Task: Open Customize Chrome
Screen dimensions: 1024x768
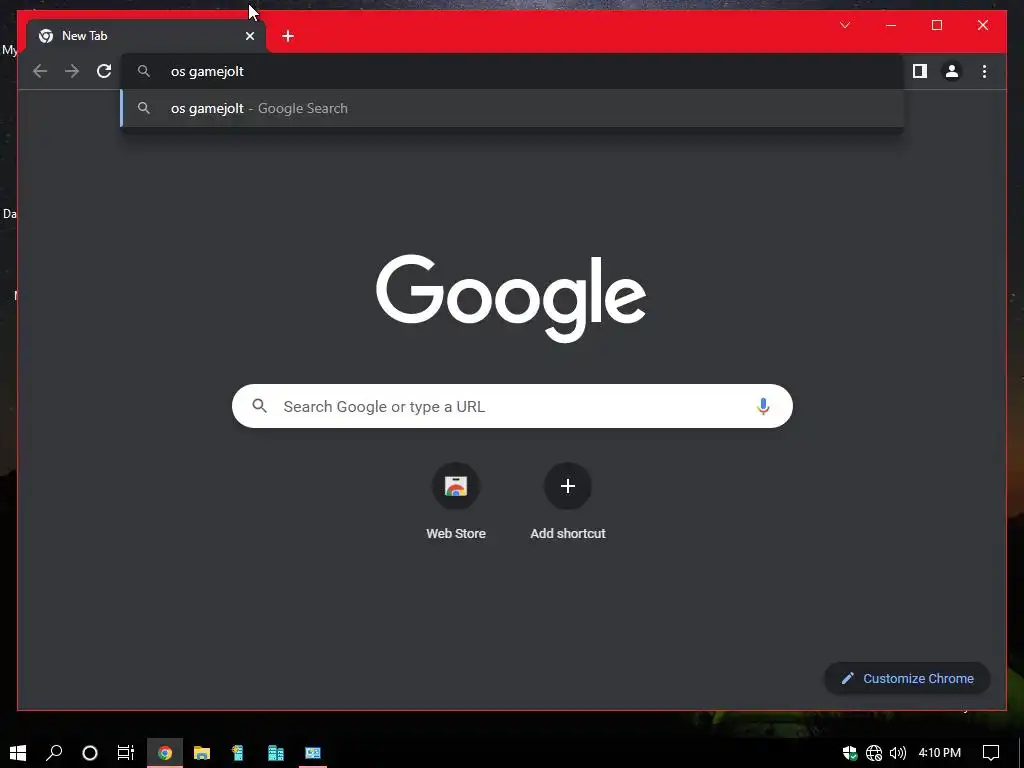Action: click(x=908, y=679)
